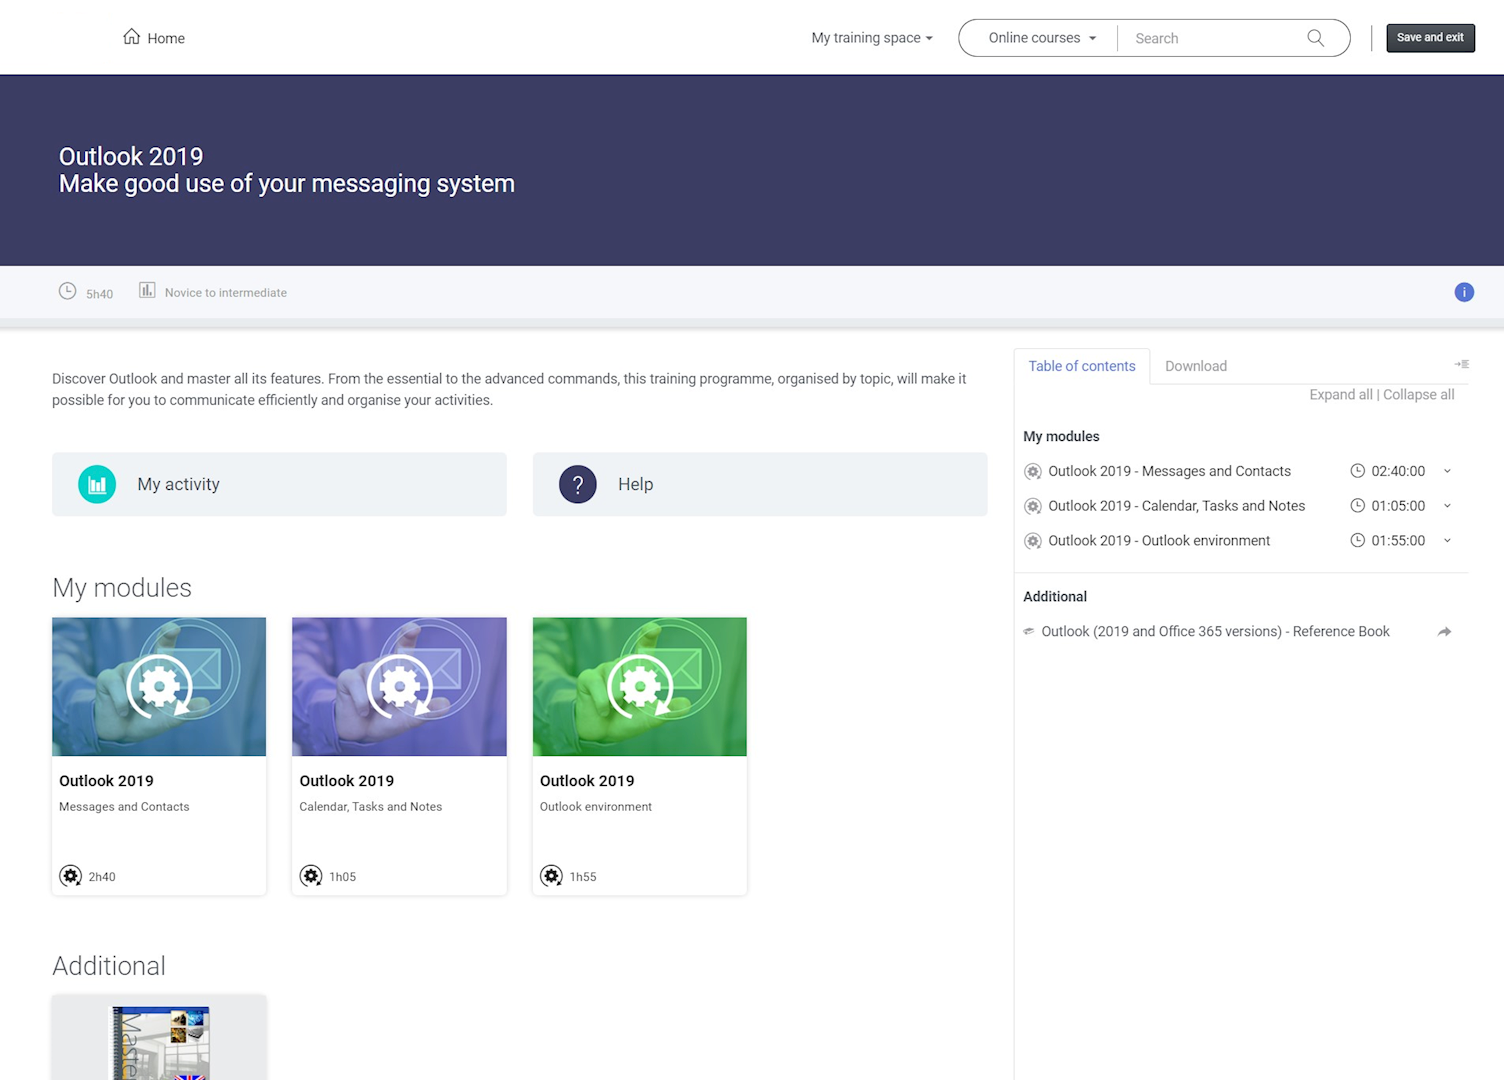Viewport: 1504px width, 1080px height.
Task: Click gear icon next to Messages and Contacts in contents
Action: pos(1033,472)
